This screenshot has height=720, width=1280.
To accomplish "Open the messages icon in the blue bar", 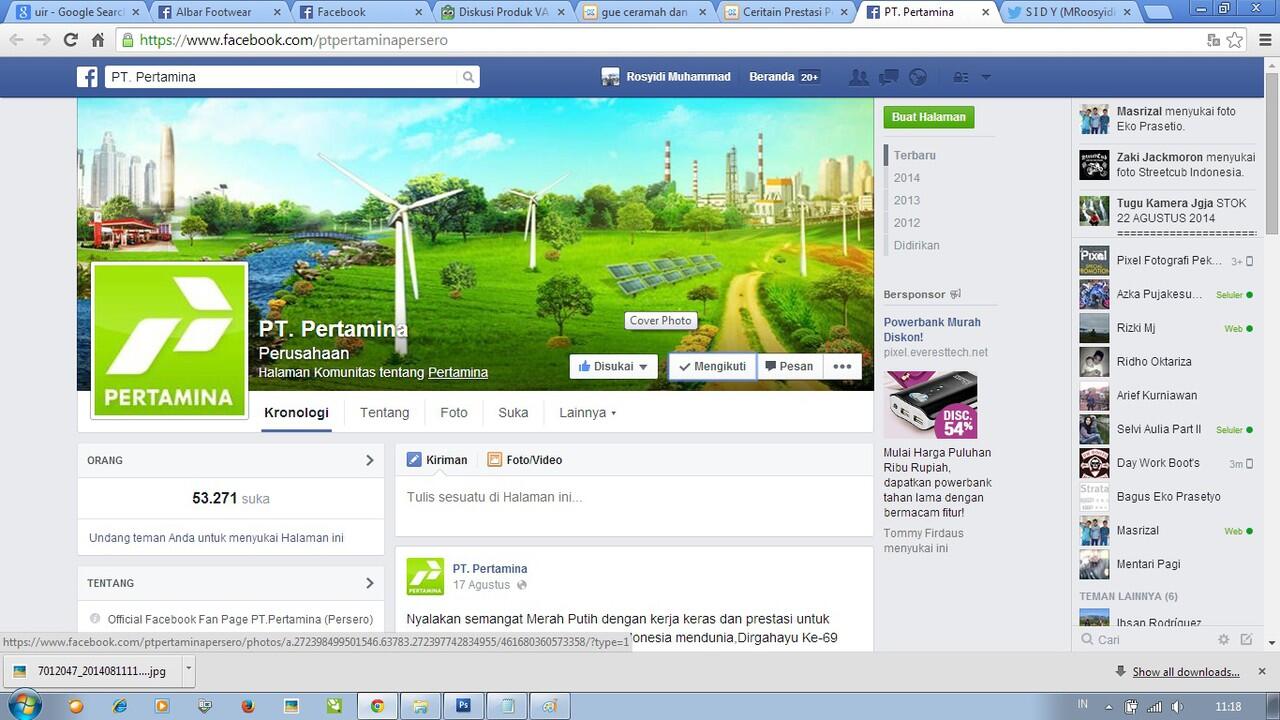I will coord(888,77).
